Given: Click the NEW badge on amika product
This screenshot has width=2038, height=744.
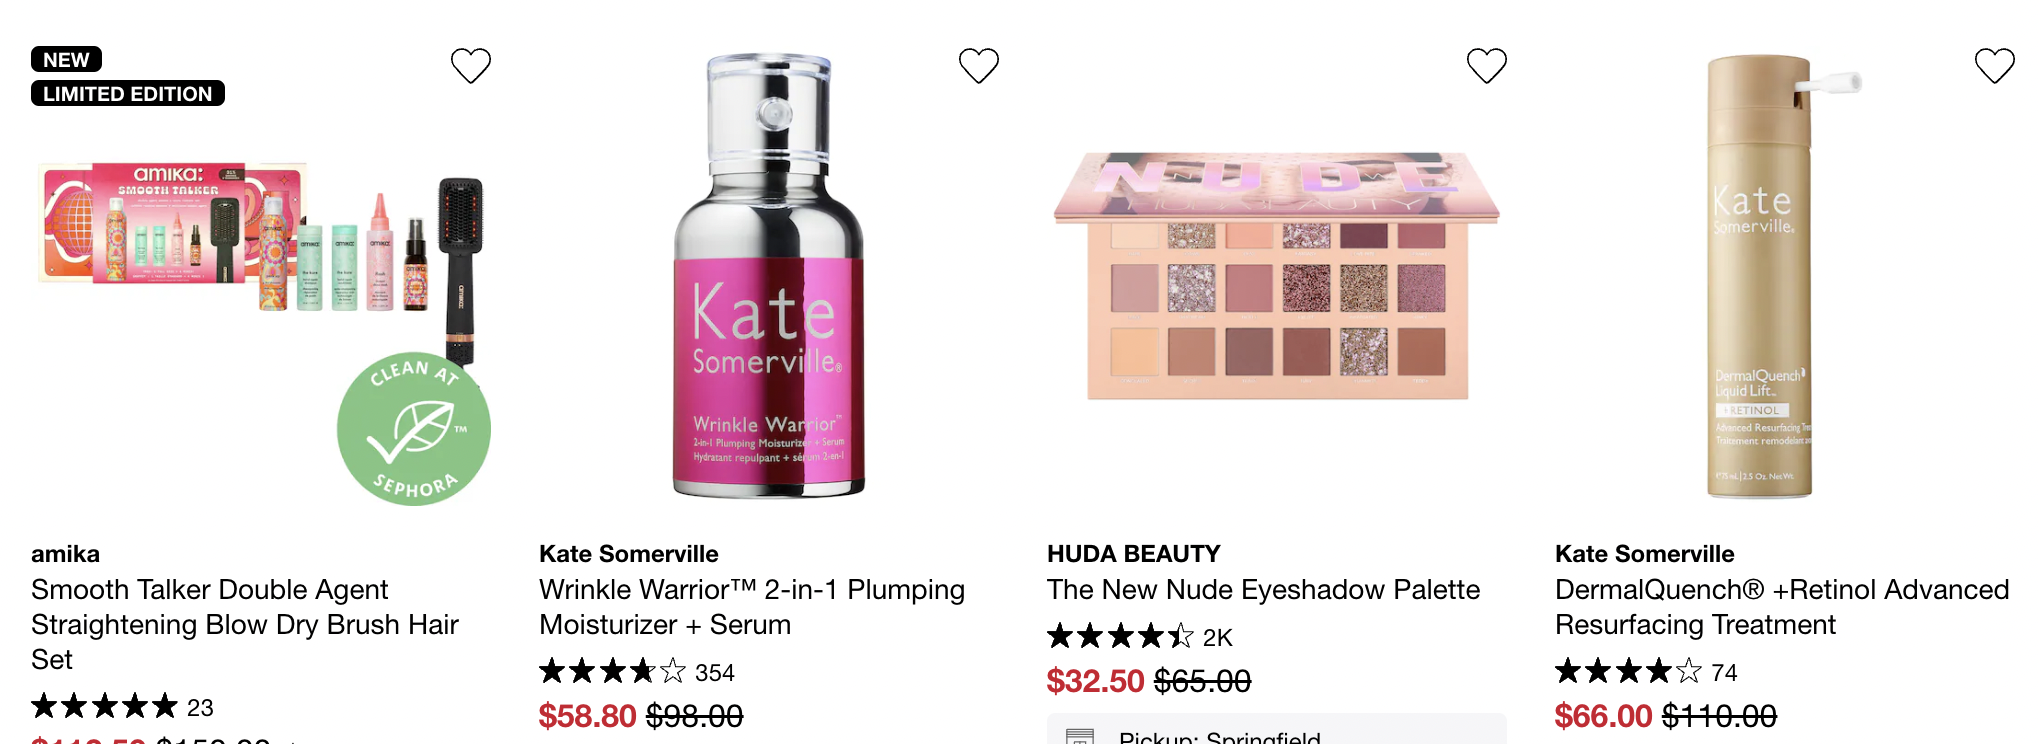Looking at the screenshot, I should [66, 60].
